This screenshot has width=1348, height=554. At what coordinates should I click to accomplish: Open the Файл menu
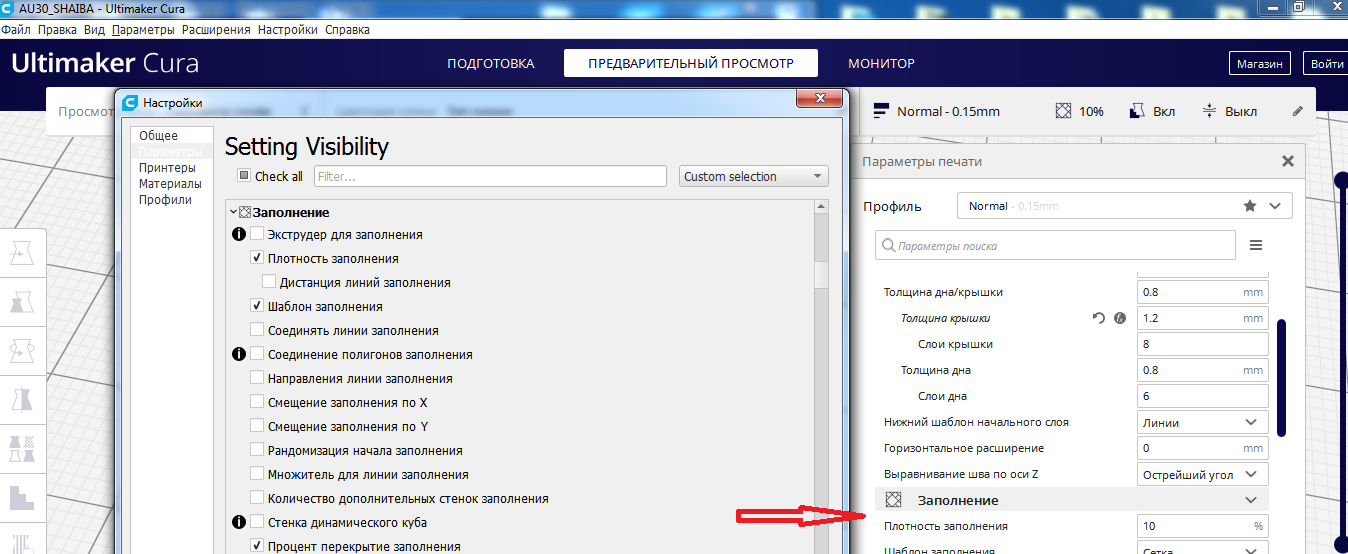[16, 30]
